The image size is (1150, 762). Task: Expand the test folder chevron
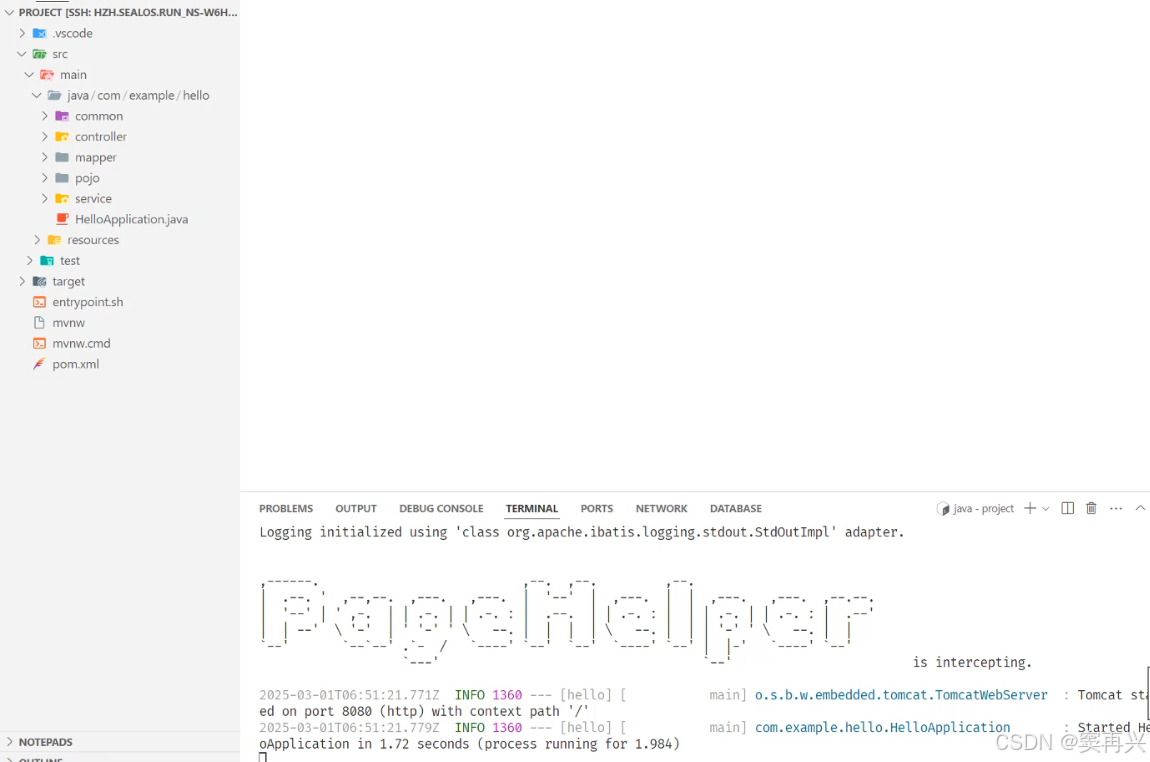29,260
